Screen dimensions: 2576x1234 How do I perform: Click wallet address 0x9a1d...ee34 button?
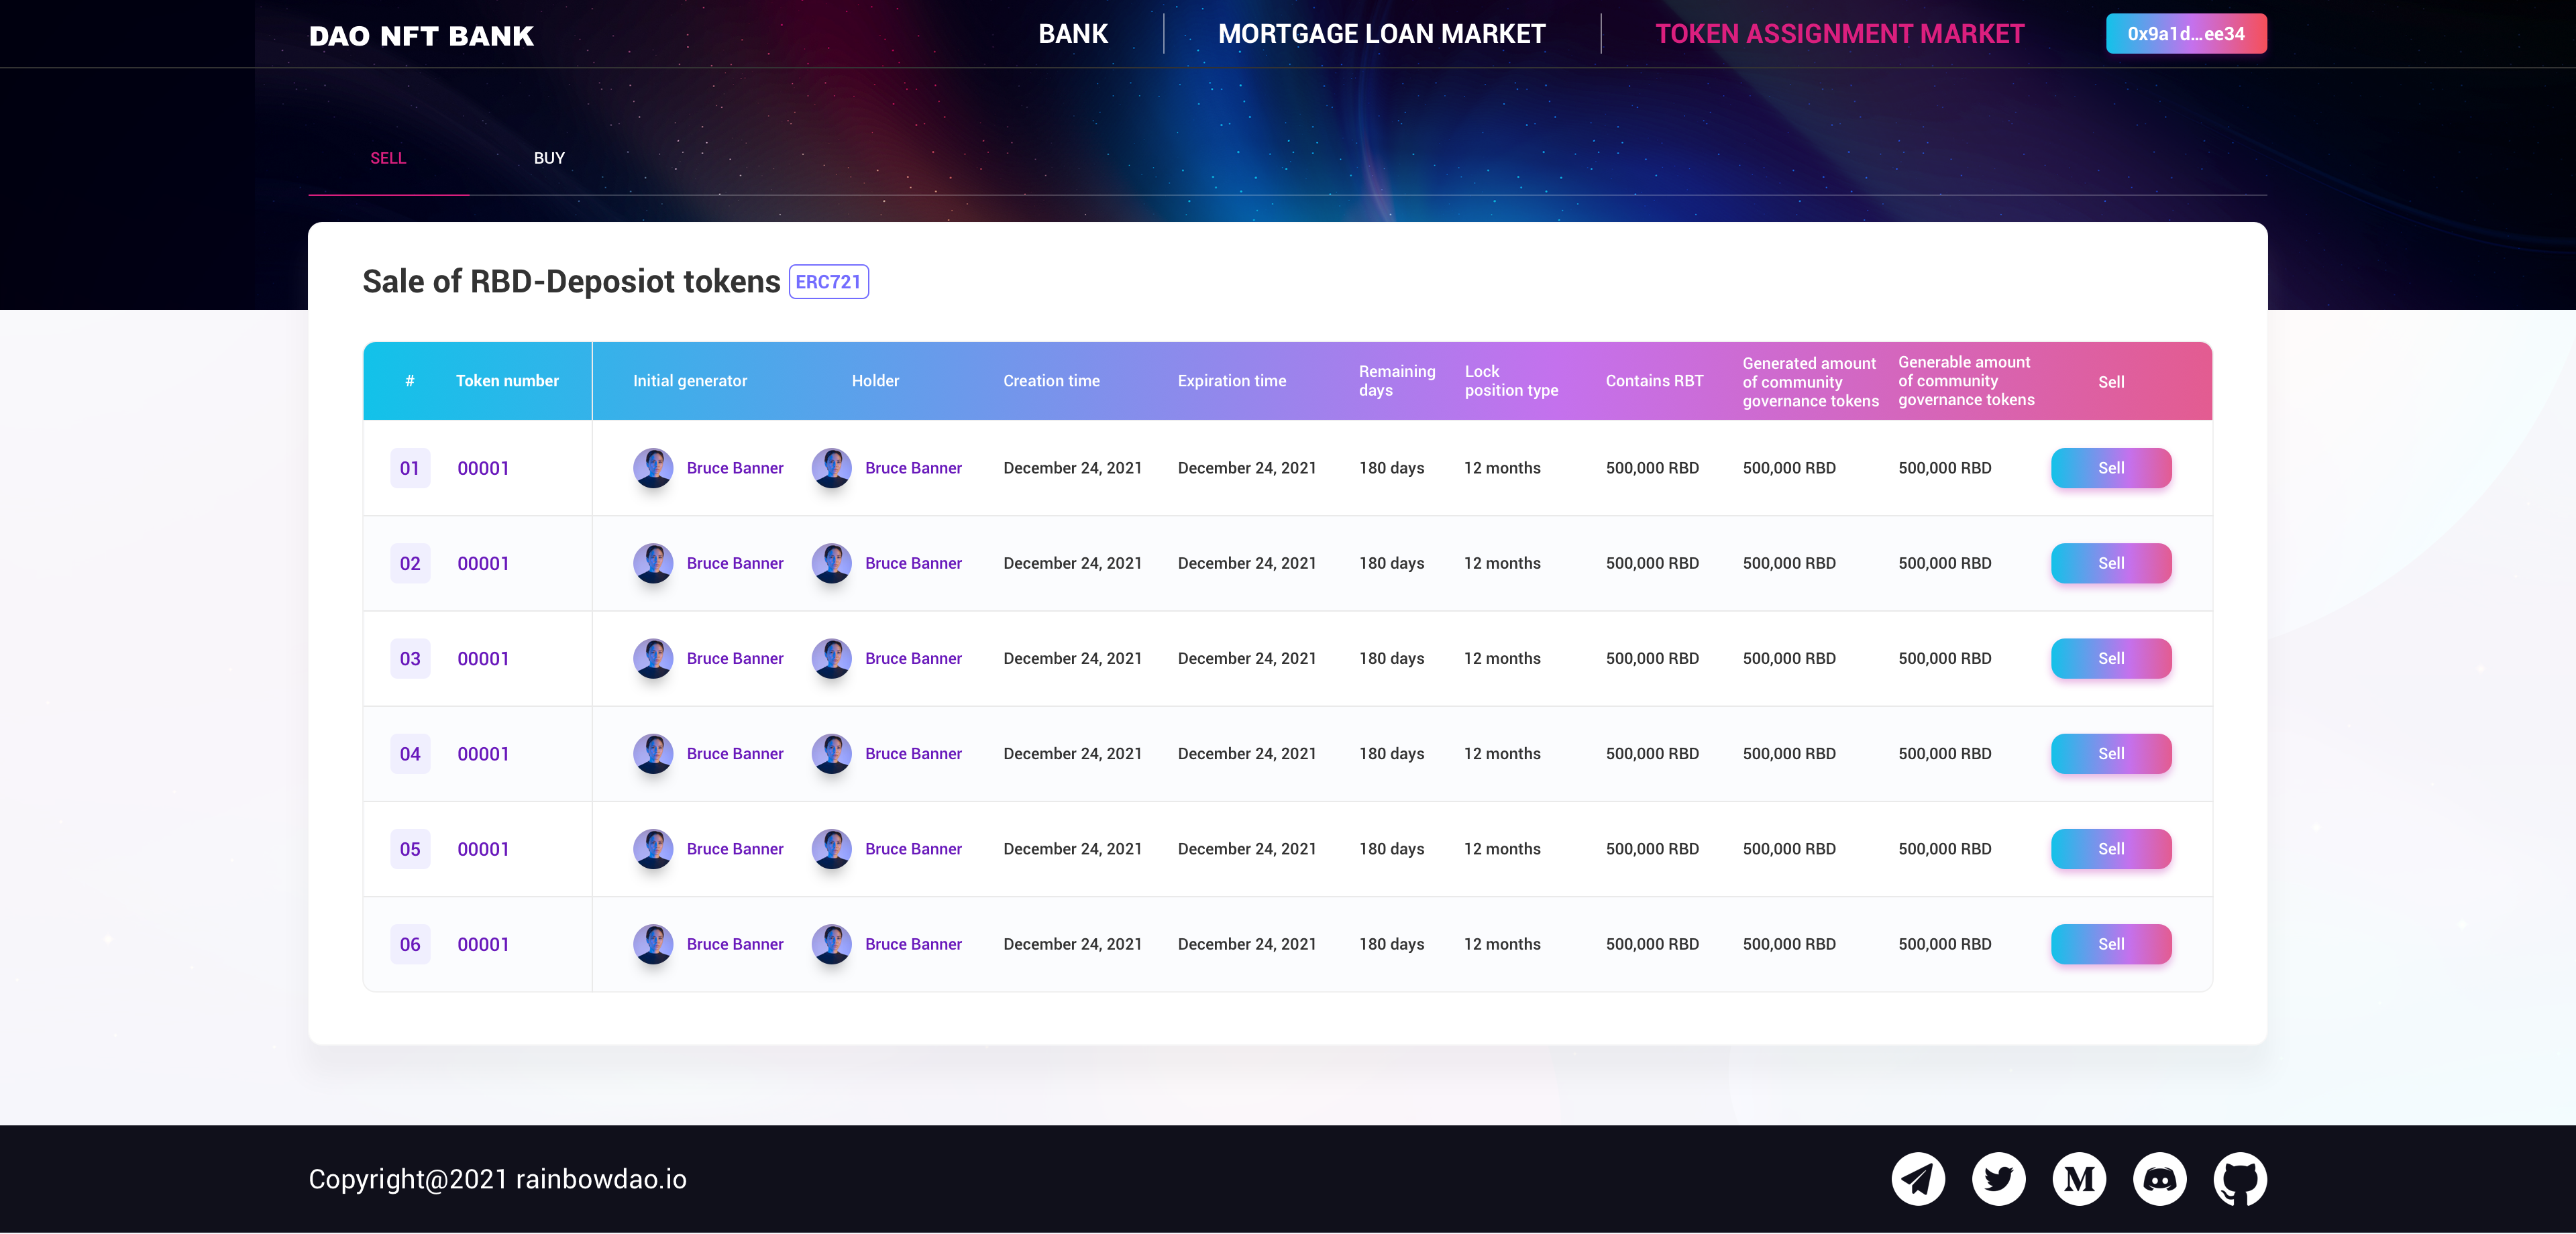[x=2185, y=34]
